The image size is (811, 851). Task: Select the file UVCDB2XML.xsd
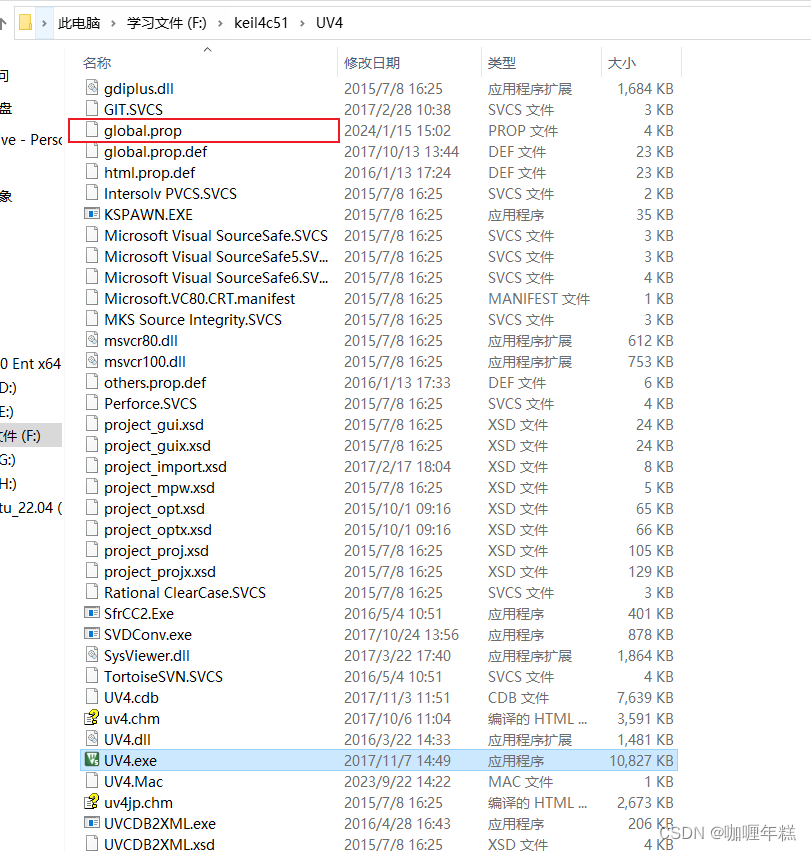(x=160, y=844)
